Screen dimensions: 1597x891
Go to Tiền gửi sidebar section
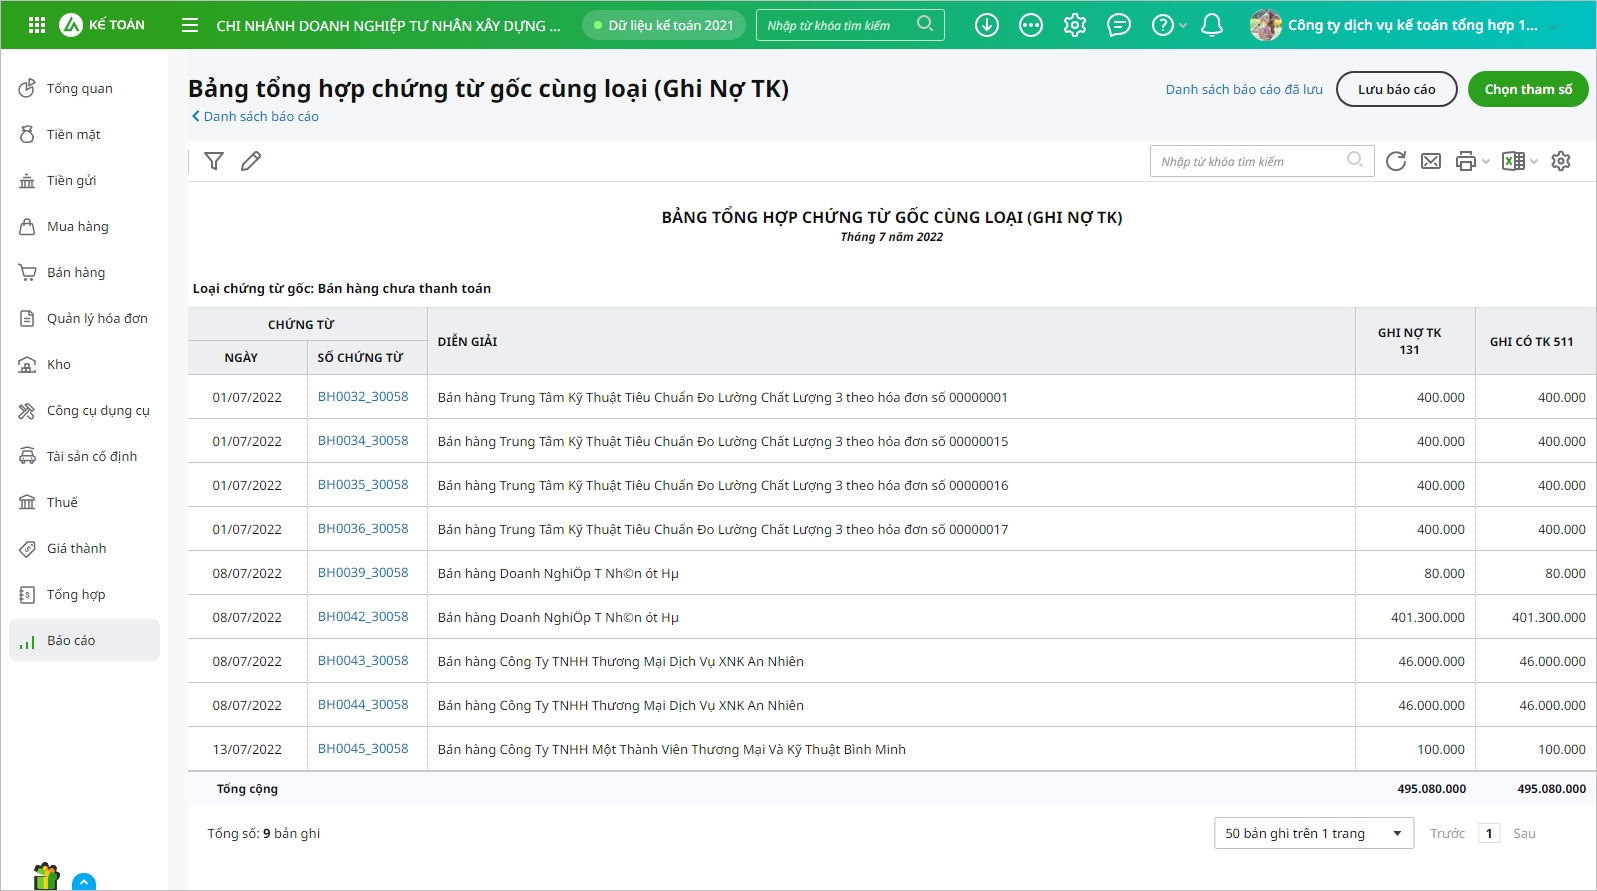(x=72, y=180)
